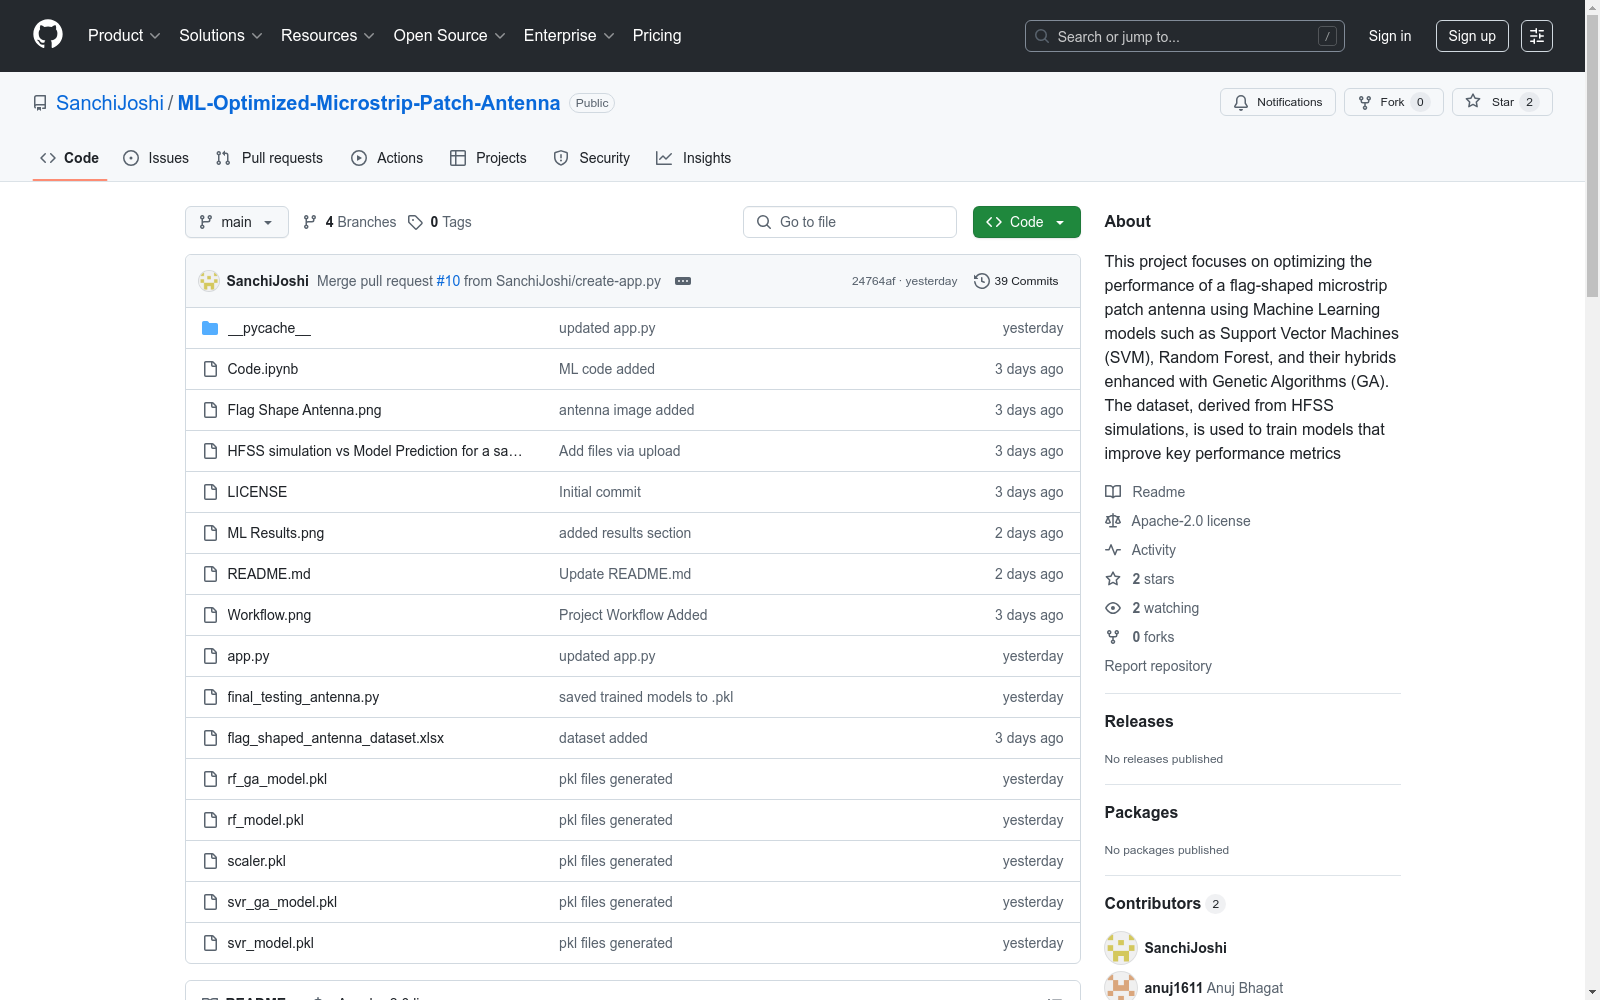Click the scaler.pkl file icon

[x=210, y=861]
